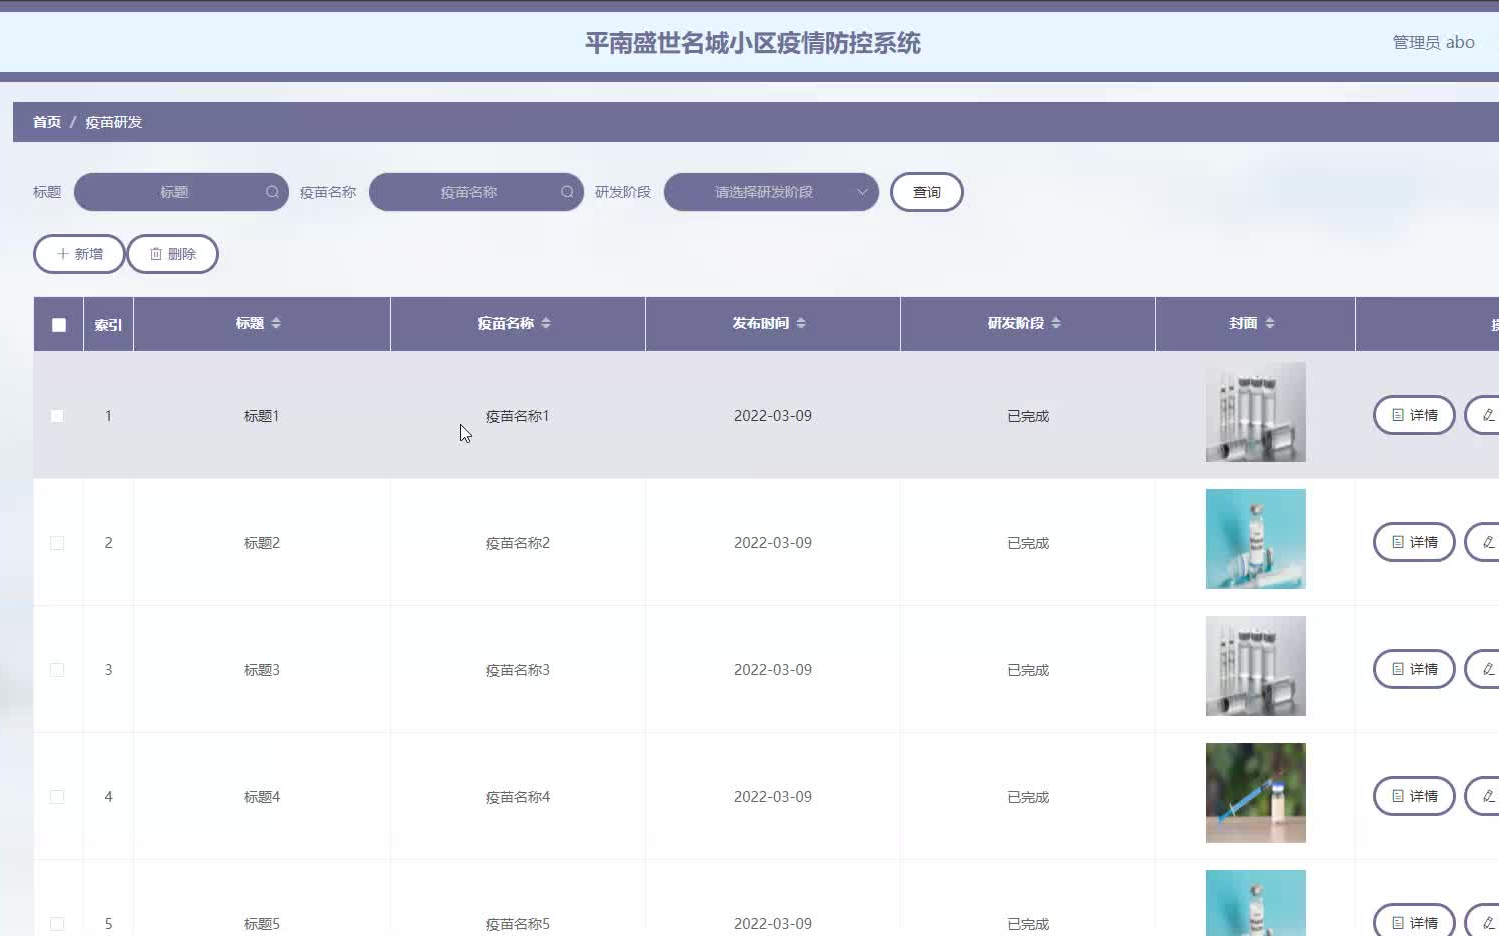Screen dimensions: 1499x936
Task: Sort by 疫苗名称 column arrows
Action: pos(546,323)
